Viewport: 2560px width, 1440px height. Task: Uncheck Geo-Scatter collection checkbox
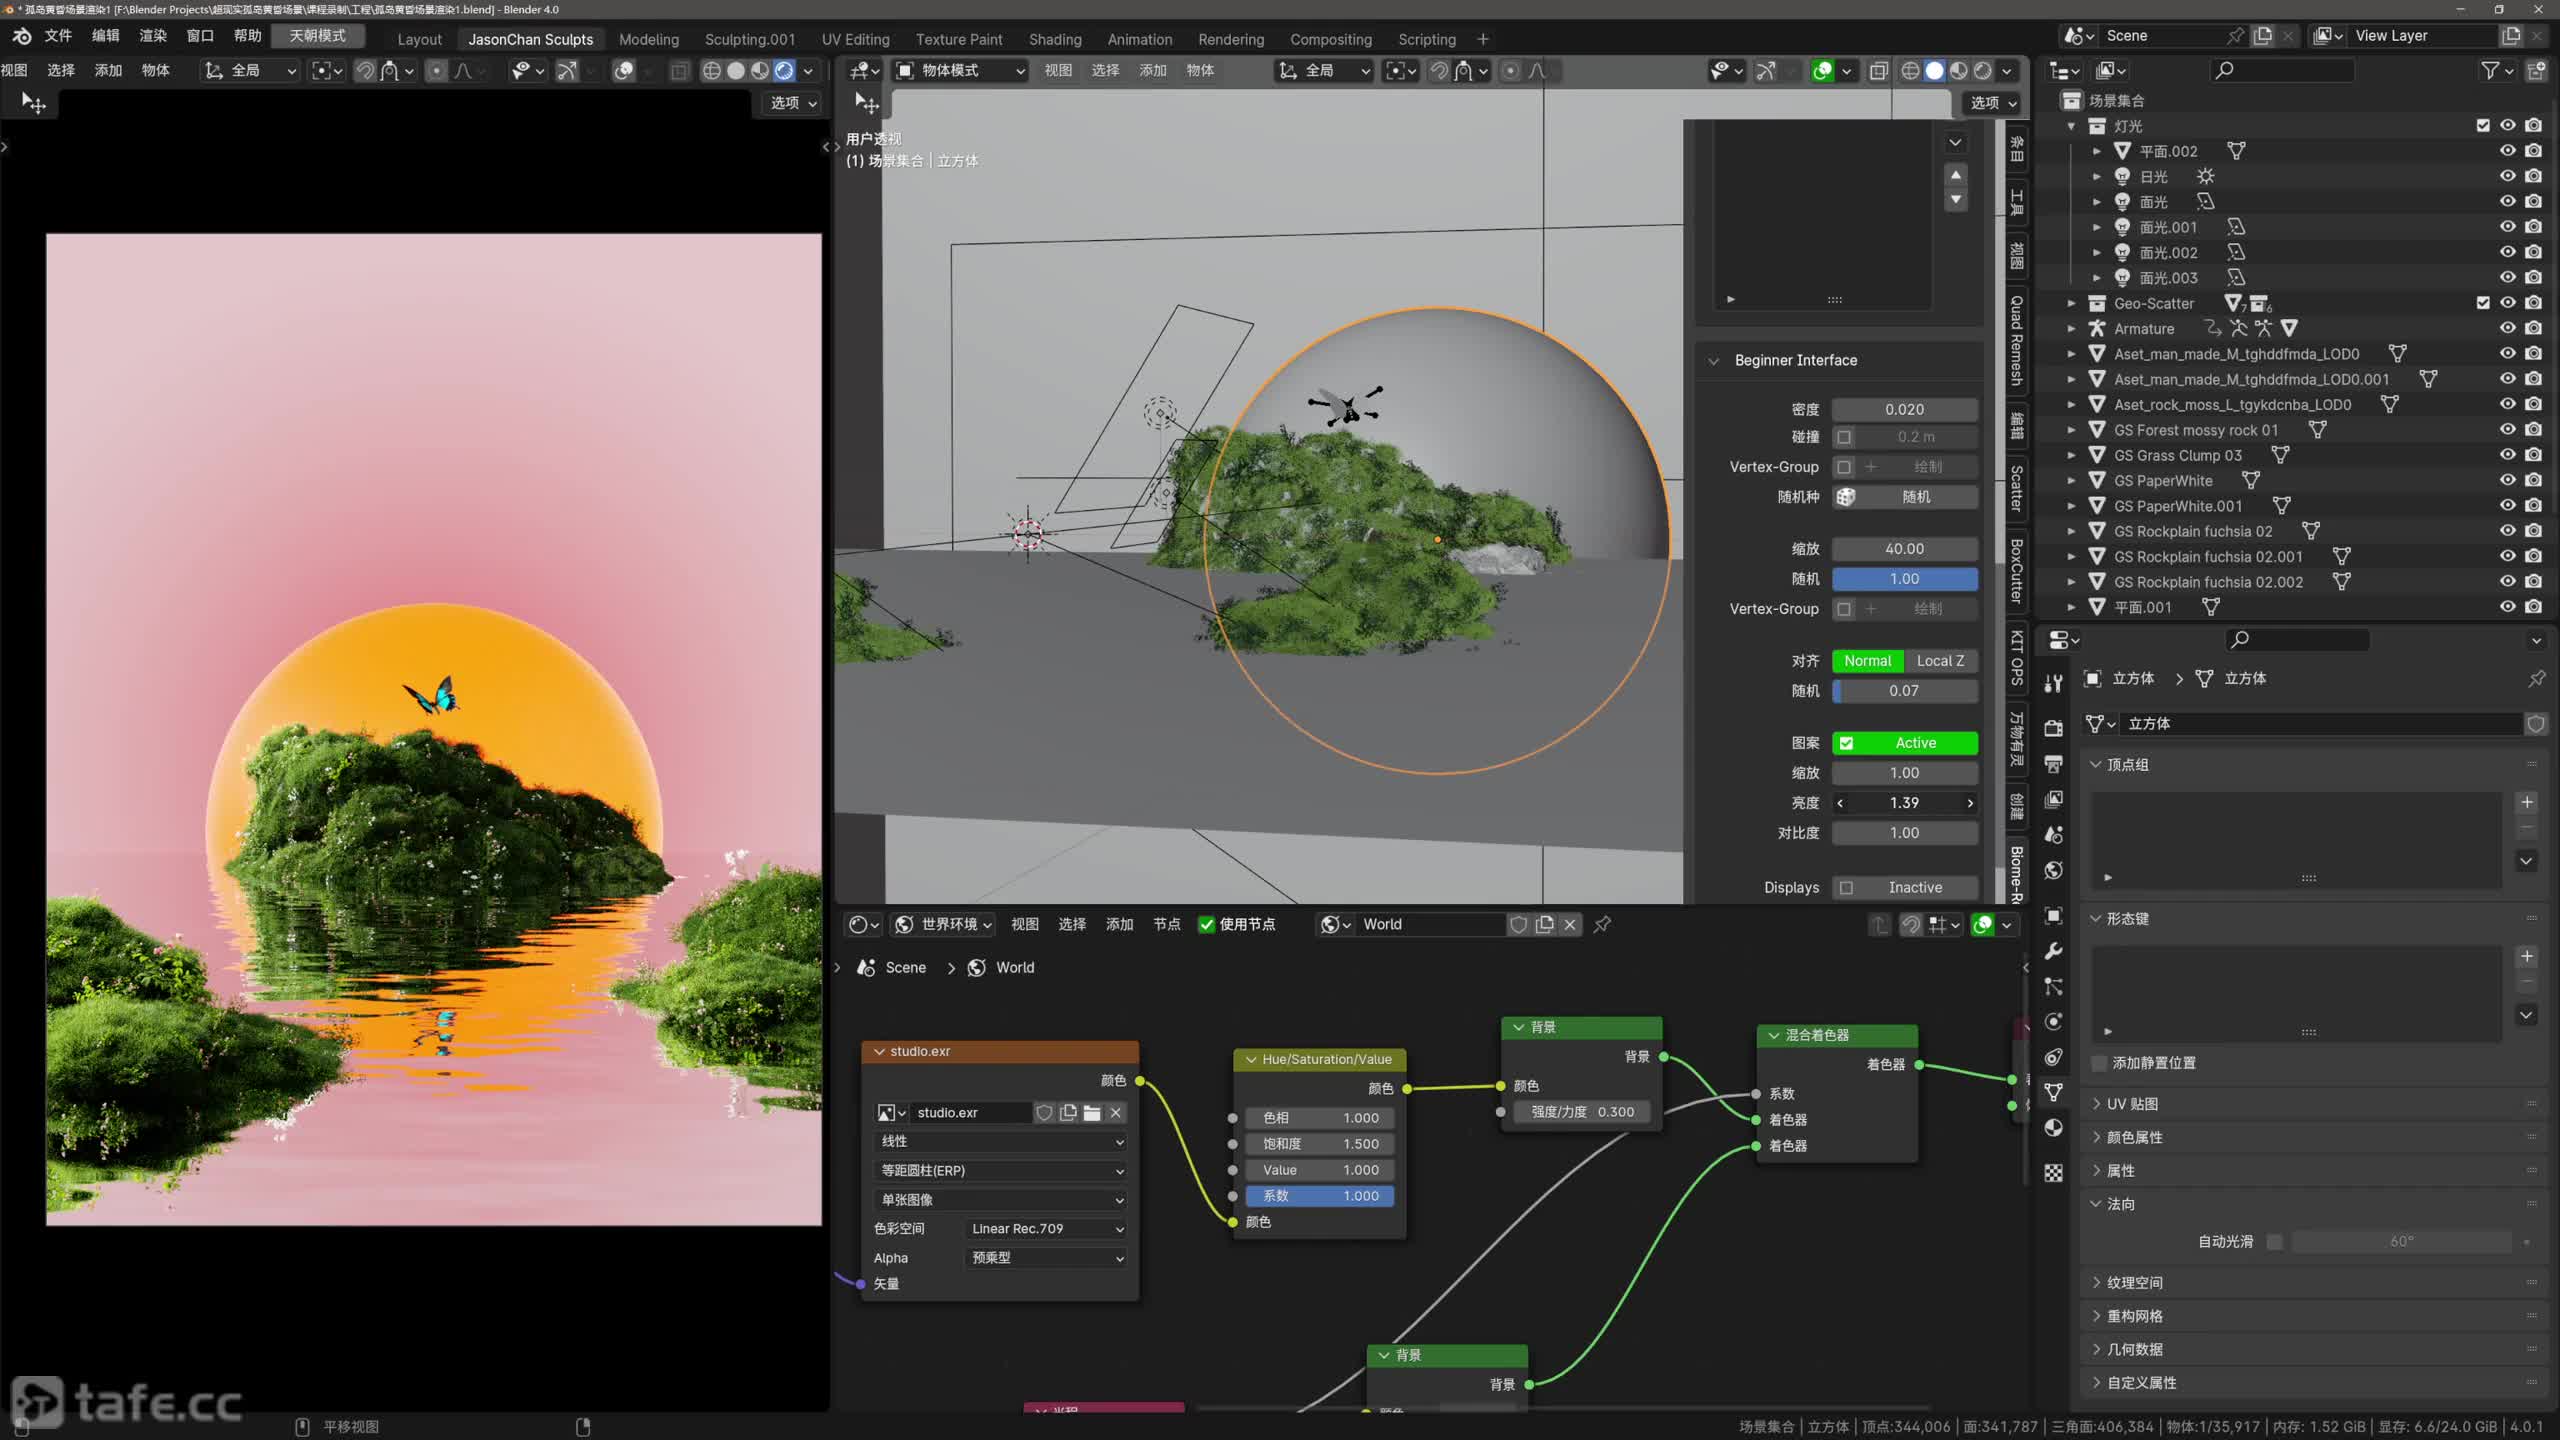pyautogui.click(x=2483, y=303)
